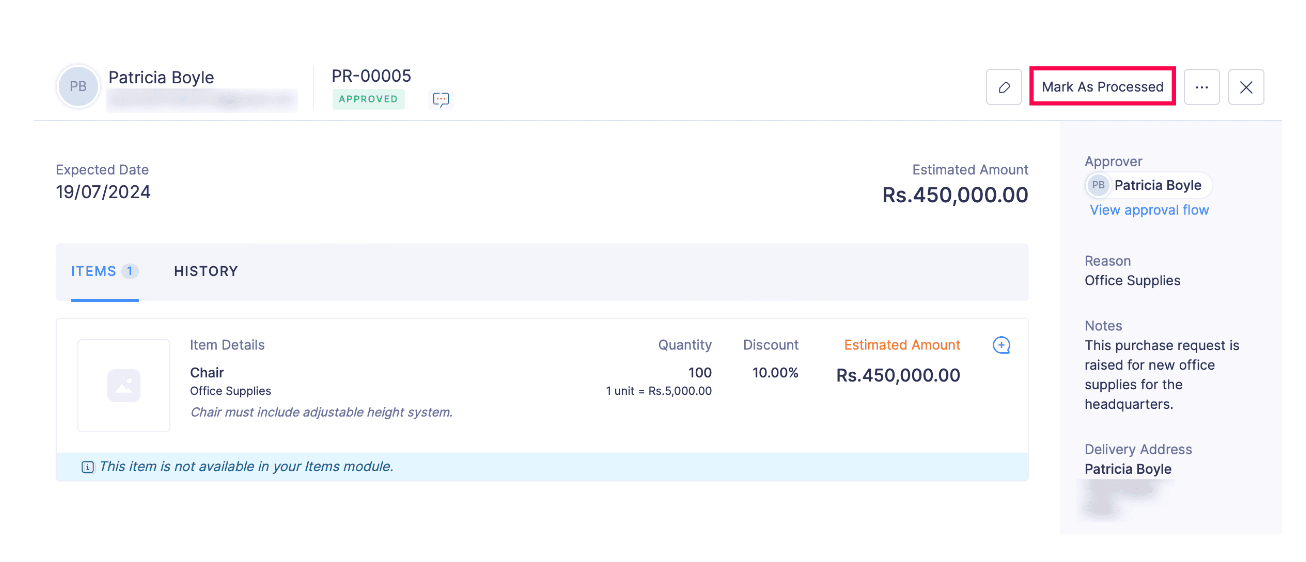Click the APPROVED status badge

click(x=368, y=99)
